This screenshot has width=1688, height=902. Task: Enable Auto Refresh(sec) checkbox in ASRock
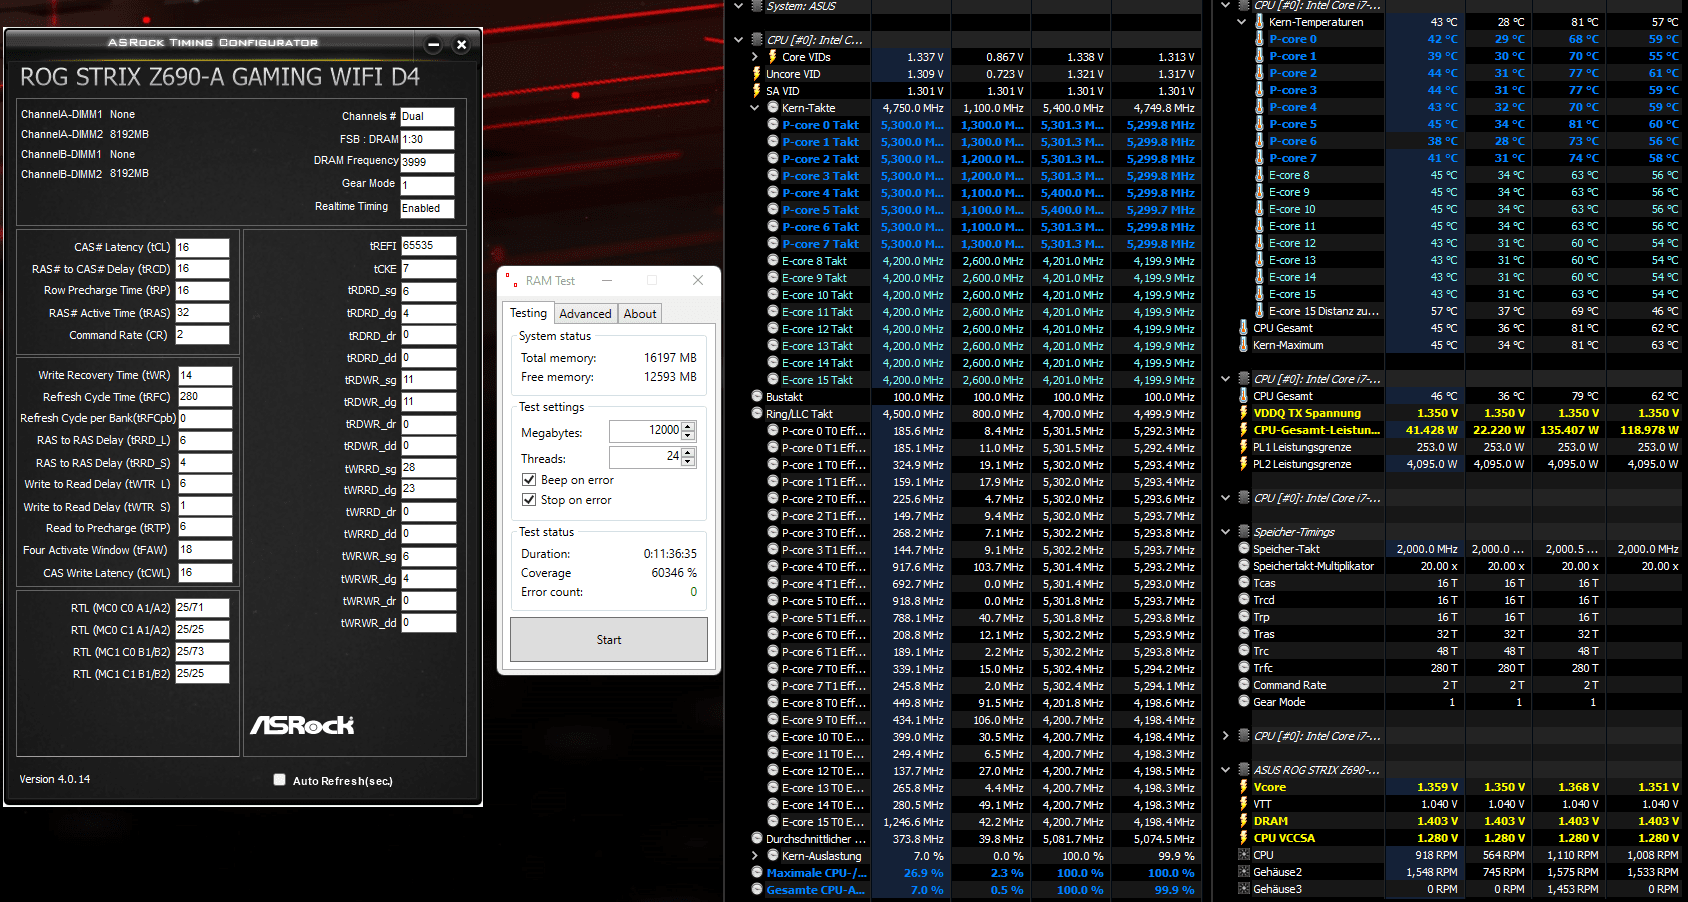(x=280, y=780)
